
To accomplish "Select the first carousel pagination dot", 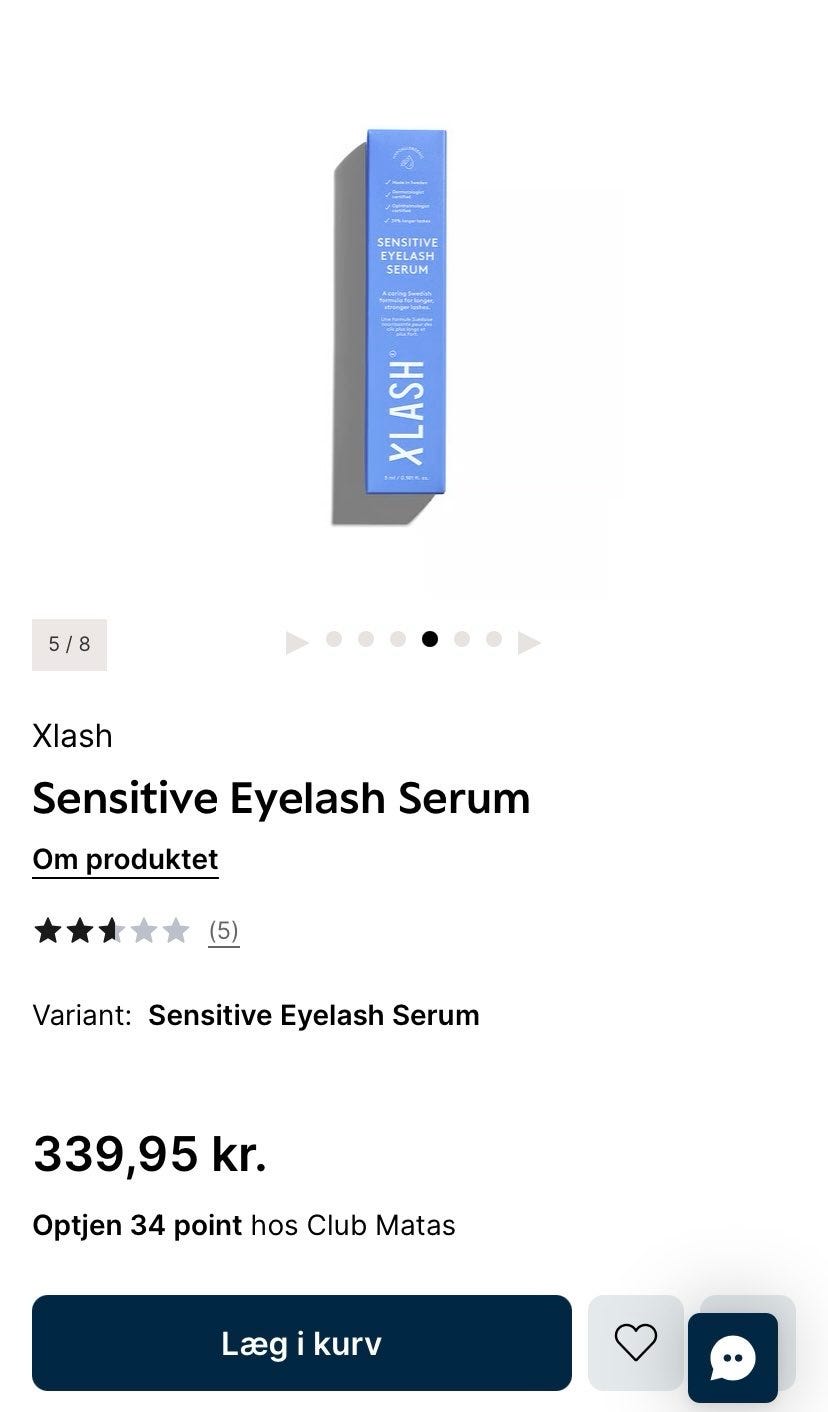I will point(334,639).
